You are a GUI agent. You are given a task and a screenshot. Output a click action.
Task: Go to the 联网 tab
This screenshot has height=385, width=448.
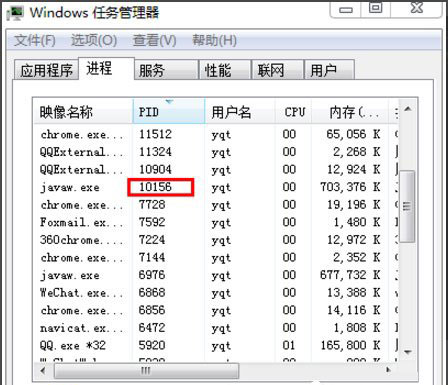[278, 70]
